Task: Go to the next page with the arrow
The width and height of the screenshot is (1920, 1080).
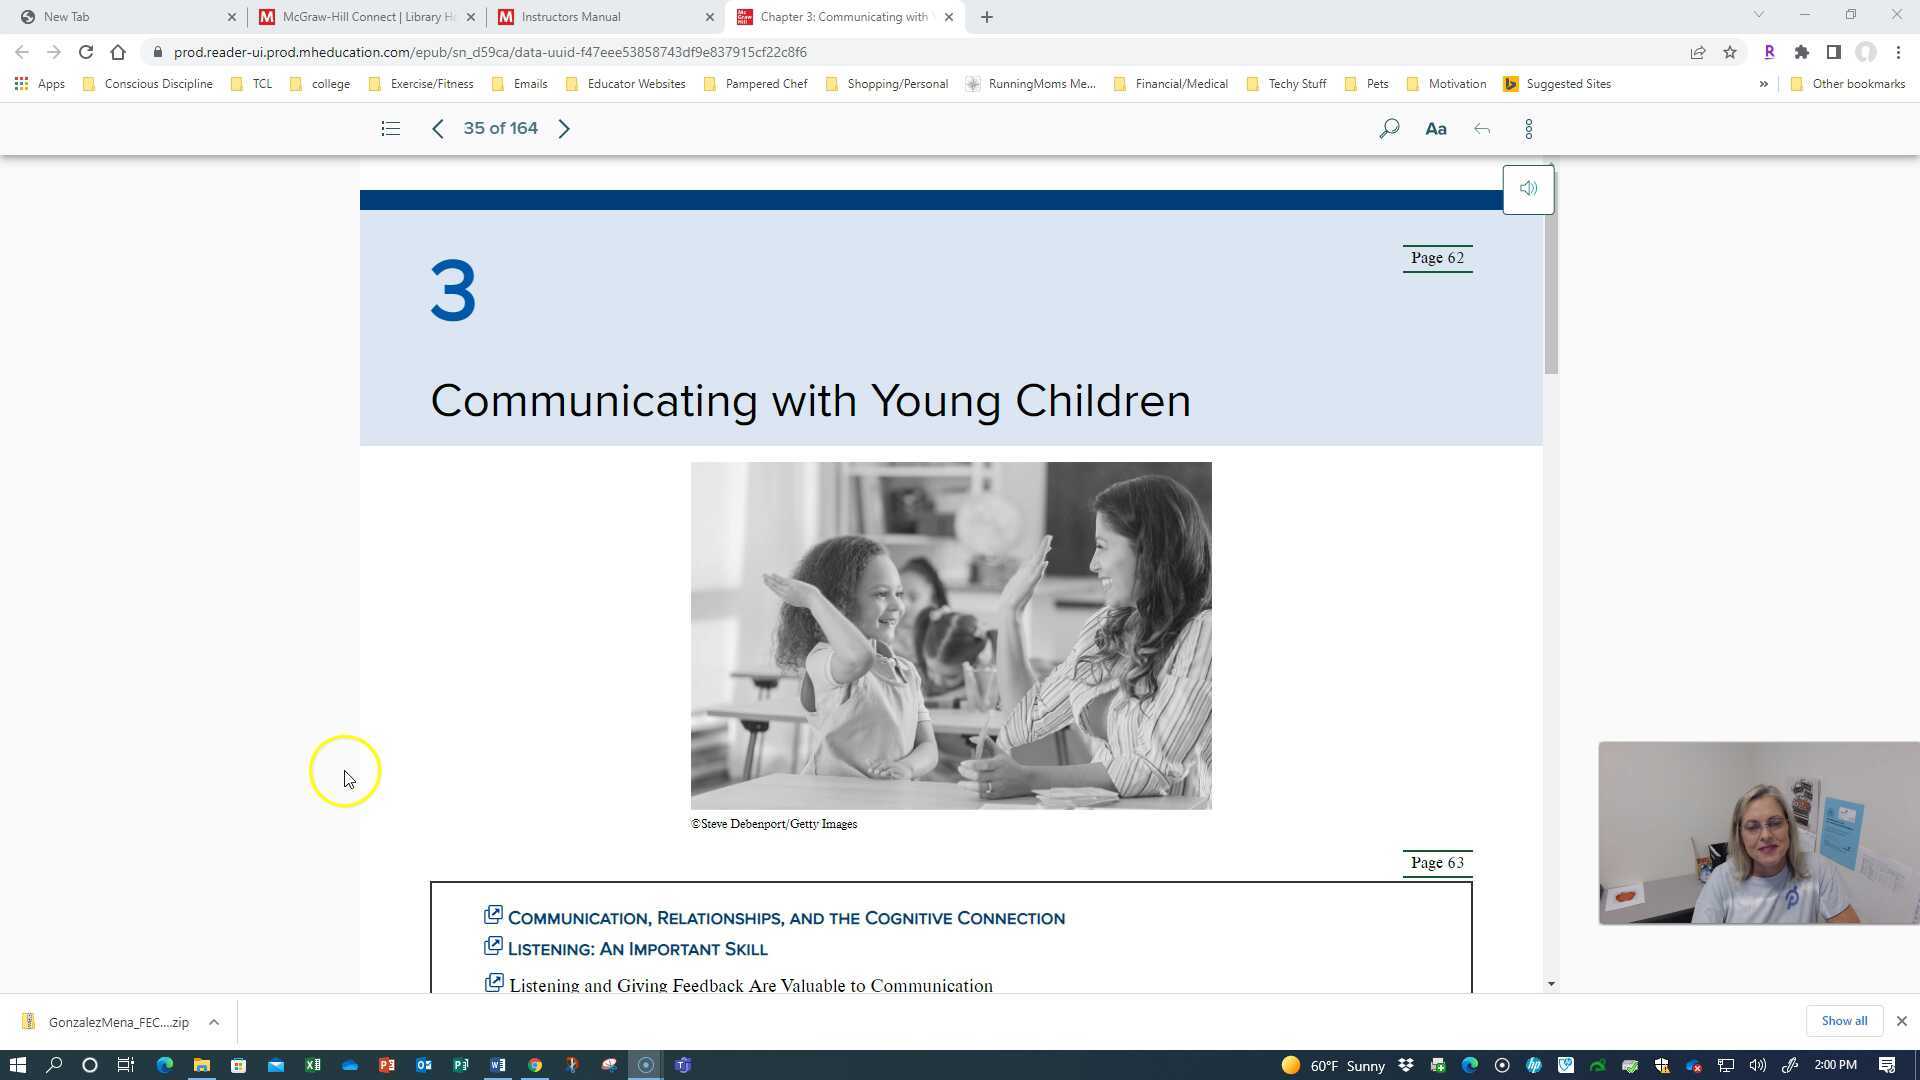Action: click(565, 128)
